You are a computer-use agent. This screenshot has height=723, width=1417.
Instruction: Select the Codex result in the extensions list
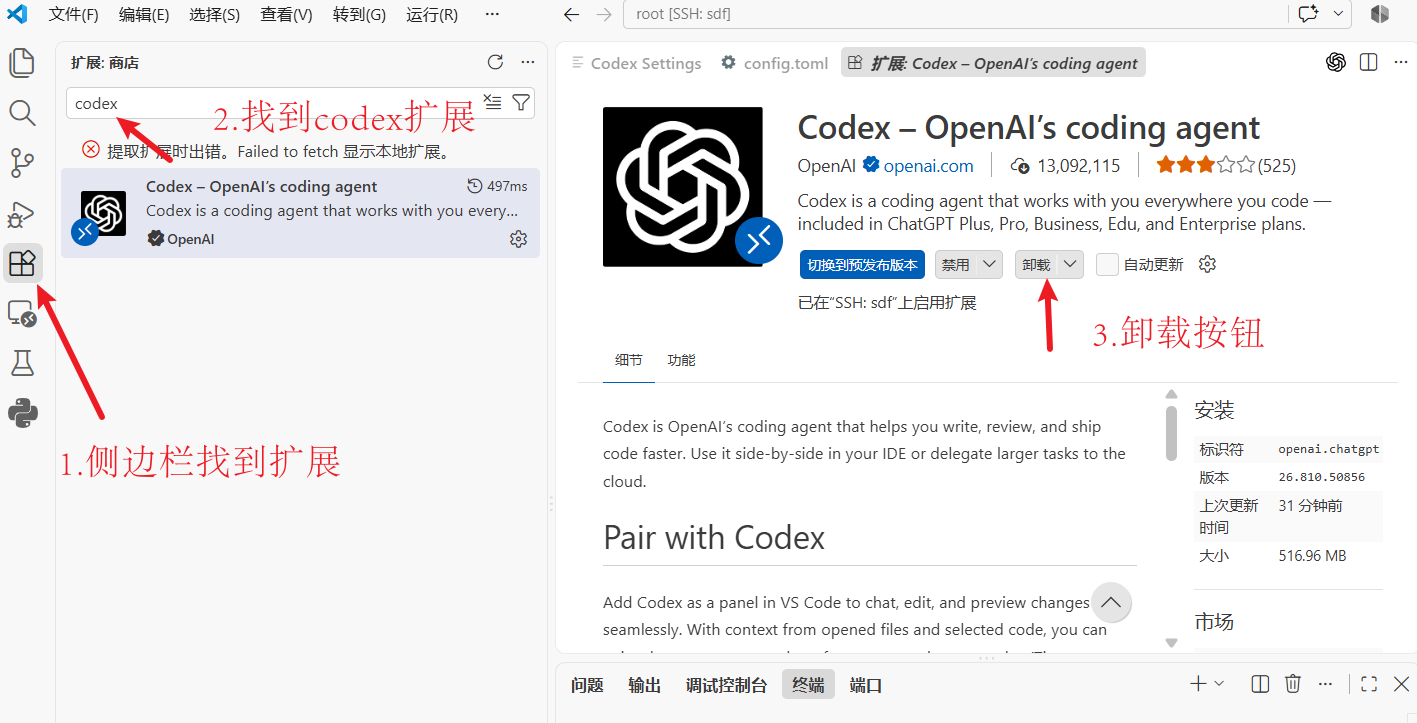click(x=300, y=213)
